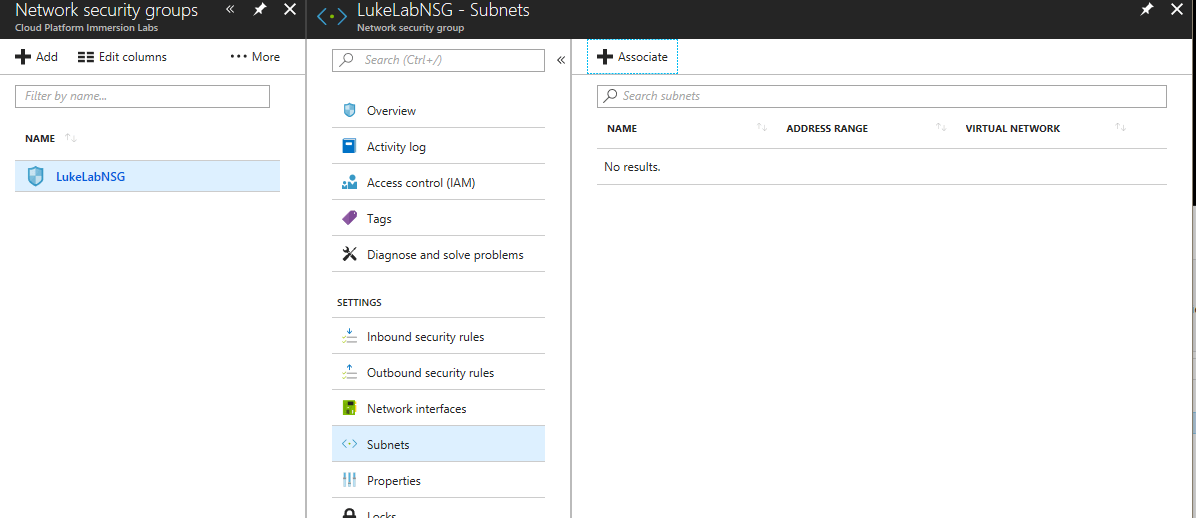Screen dimensions: 1196x518
Task: Click the SETTINGS section heading
Action: (x=359, y=302)
